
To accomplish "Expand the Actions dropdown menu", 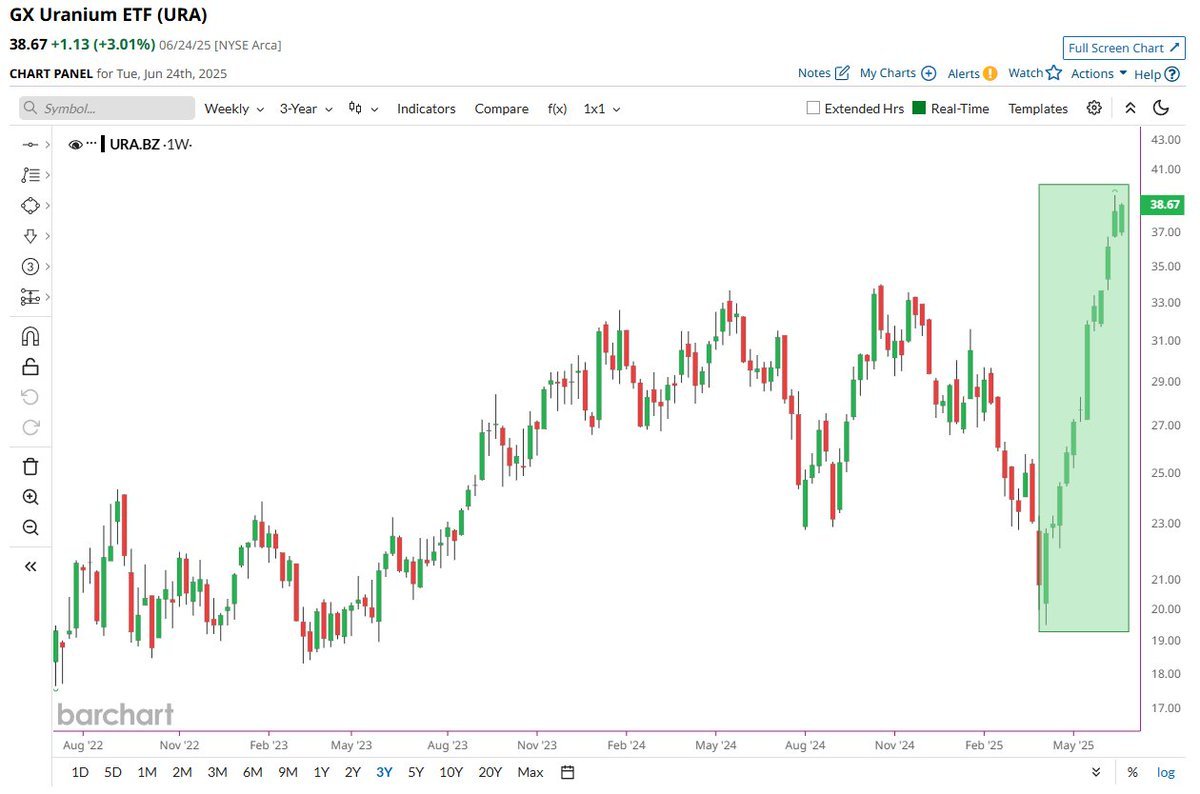I will point(1099,73).
